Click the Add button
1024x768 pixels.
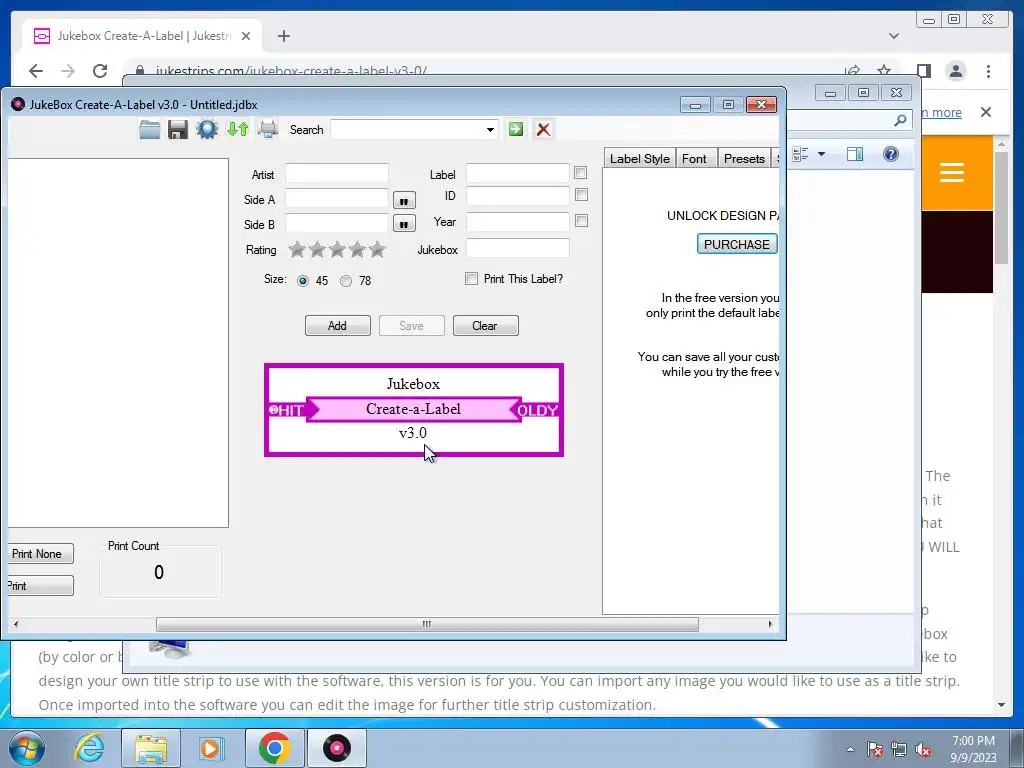pyautogui.click(x=338, y=325)
